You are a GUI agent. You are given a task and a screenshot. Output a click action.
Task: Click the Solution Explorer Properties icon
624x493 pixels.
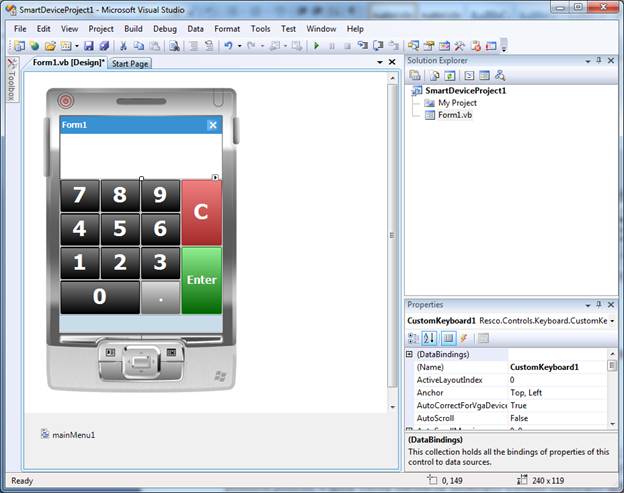(x=415, y=76)
